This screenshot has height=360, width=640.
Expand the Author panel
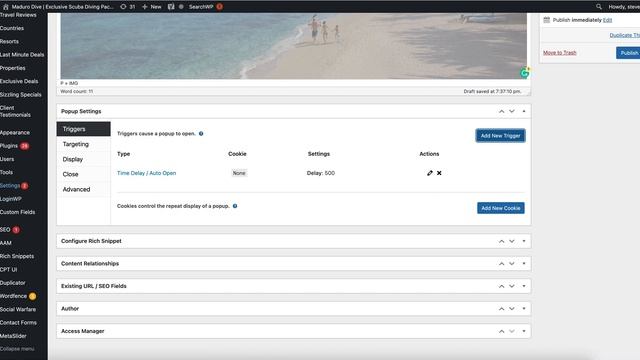pos(524,309)
